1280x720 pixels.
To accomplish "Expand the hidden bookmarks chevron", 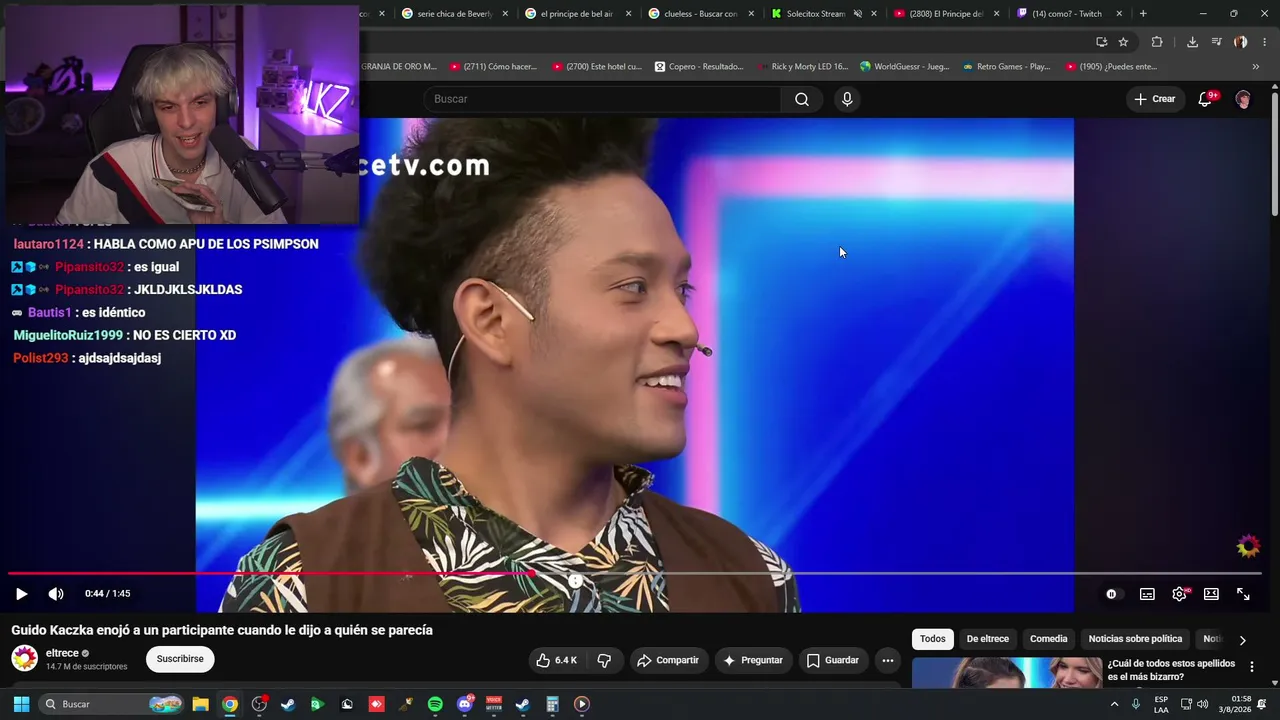I will point(1256,67).
